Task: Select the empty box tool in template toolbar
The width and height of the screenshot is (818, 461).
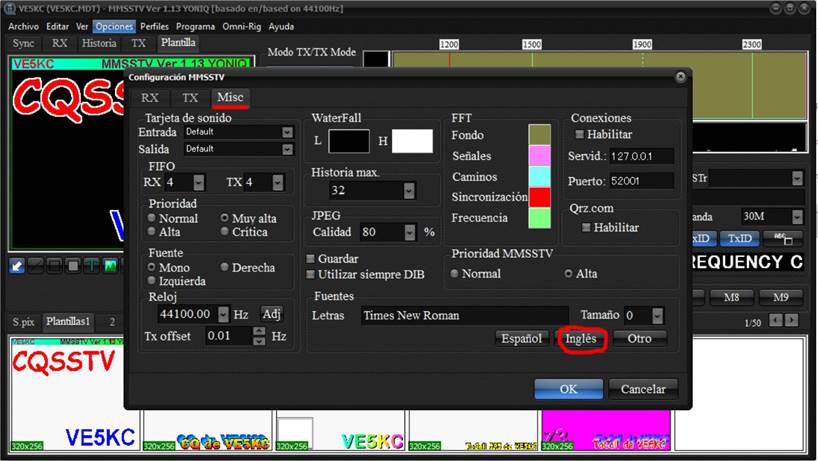Action: (54, 266)
